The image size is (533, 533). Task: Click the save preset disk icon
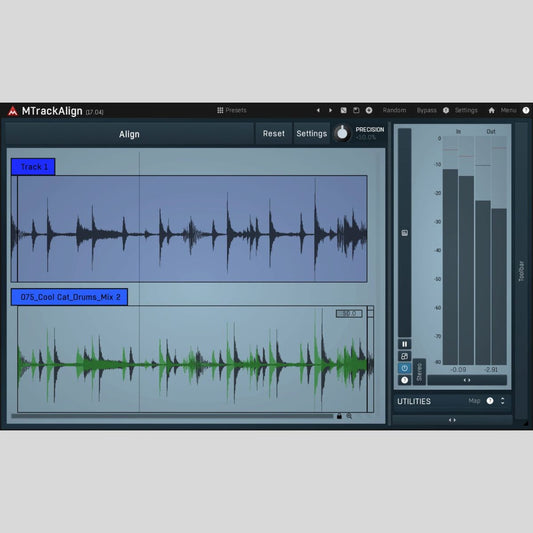(x=356, y=110)
